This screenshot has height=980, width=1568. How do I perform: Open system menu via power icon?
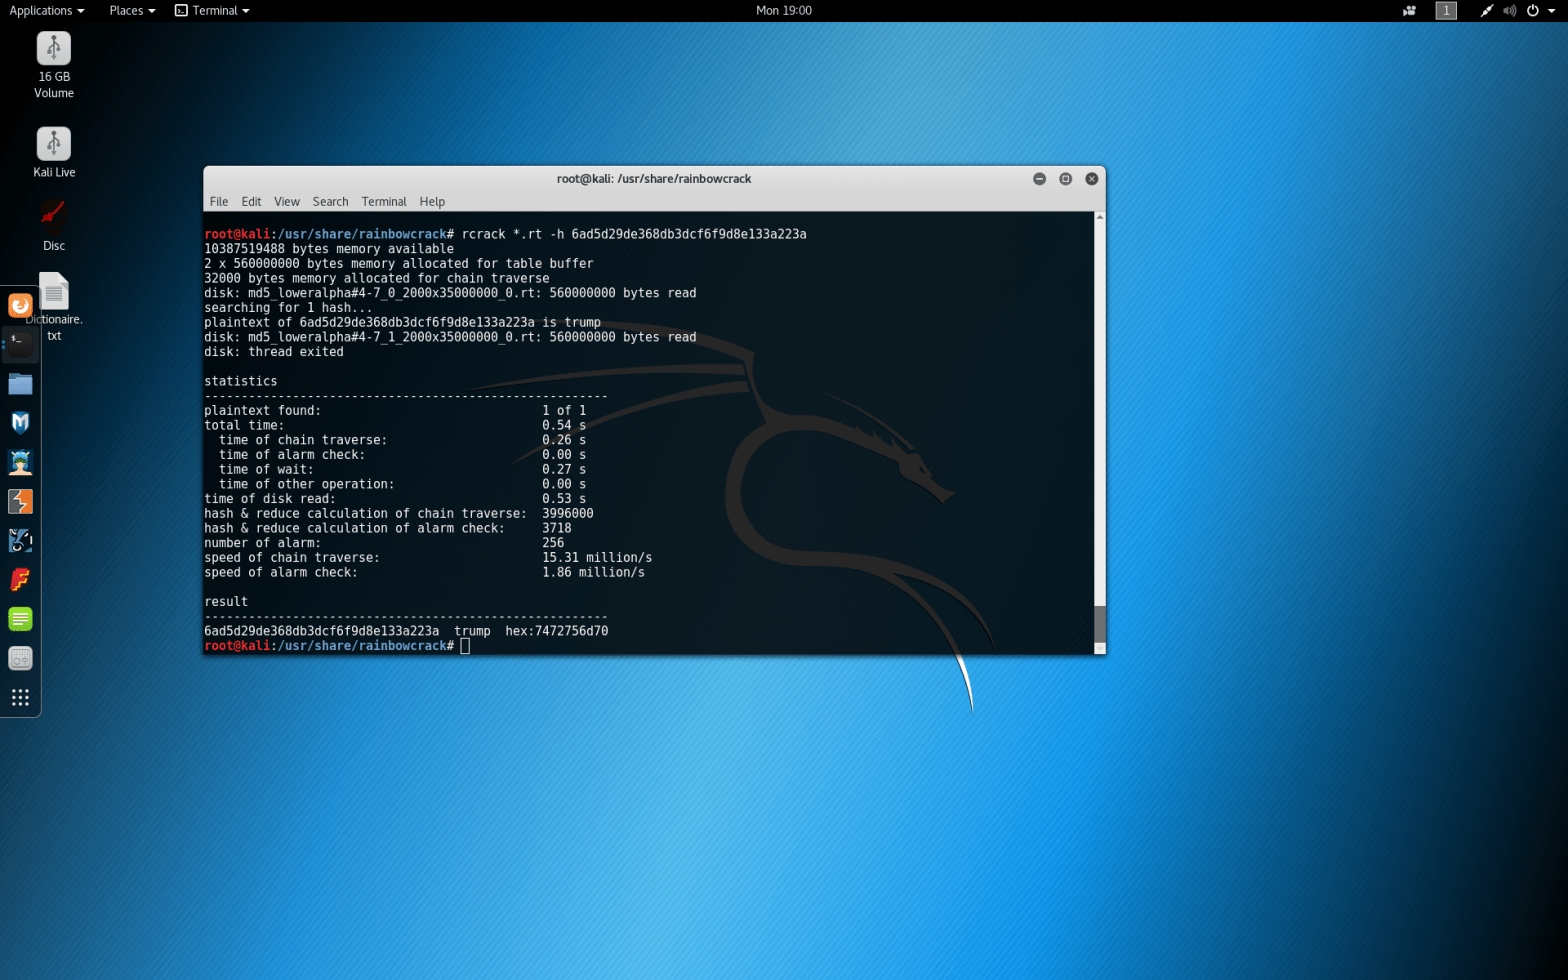[1532, 11]
